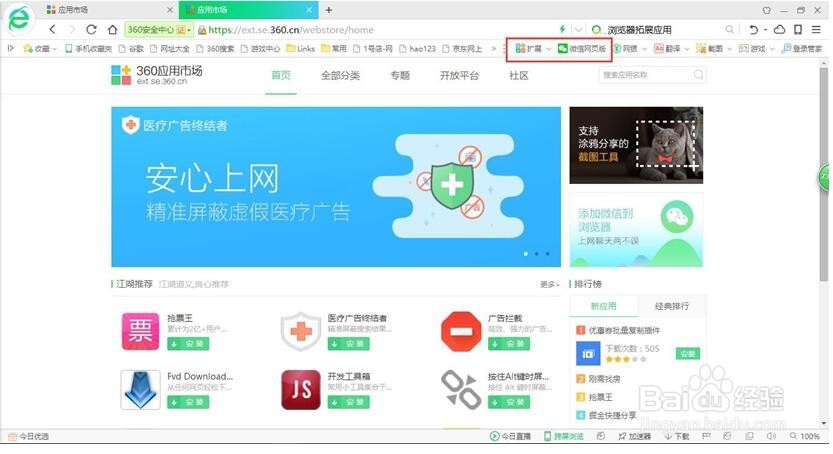833x454 pixels.
Task: Open the 登录管家 login manager
Action: click(x=802, y=48)
